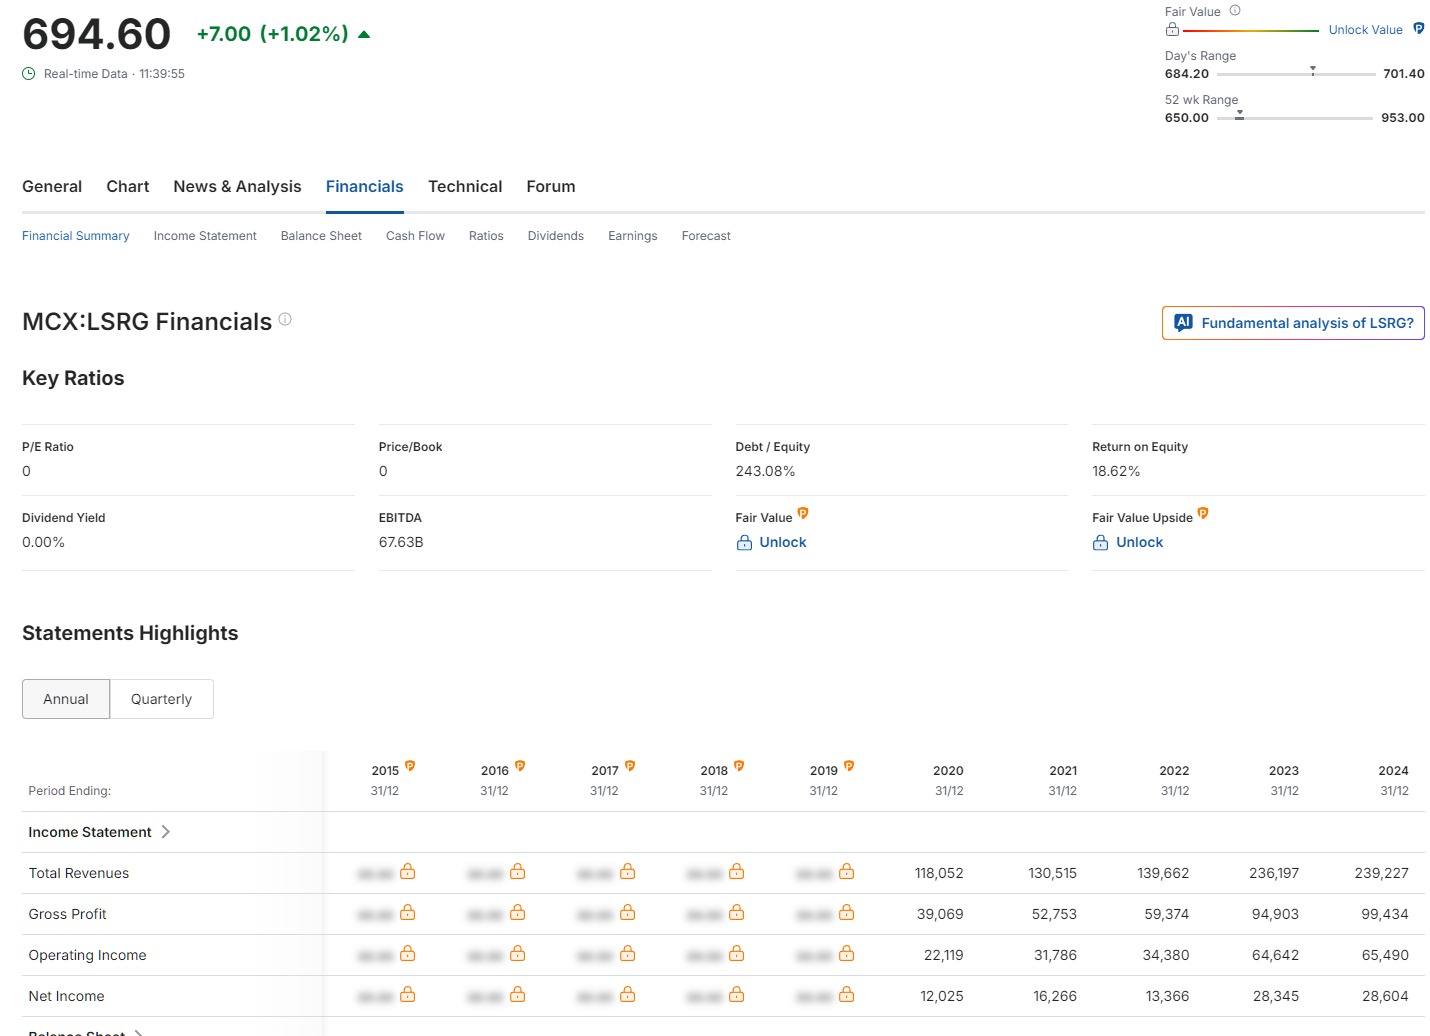Click 2023 Operating Income value 64,642
The width and height of the screenshot is (1430, 1036).
(x=1276, y=955)
